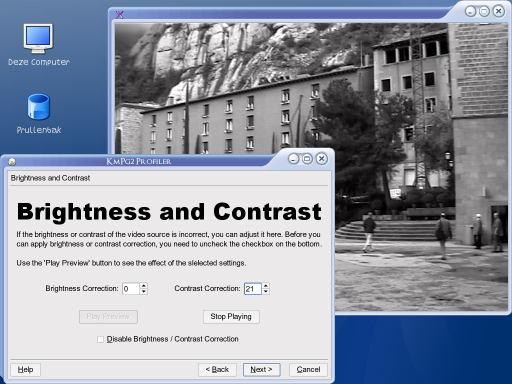The width and height of the screenshot is (512, 384).
Task: Decrease Contrast Correction with down arrow
Action: point(266,292)
